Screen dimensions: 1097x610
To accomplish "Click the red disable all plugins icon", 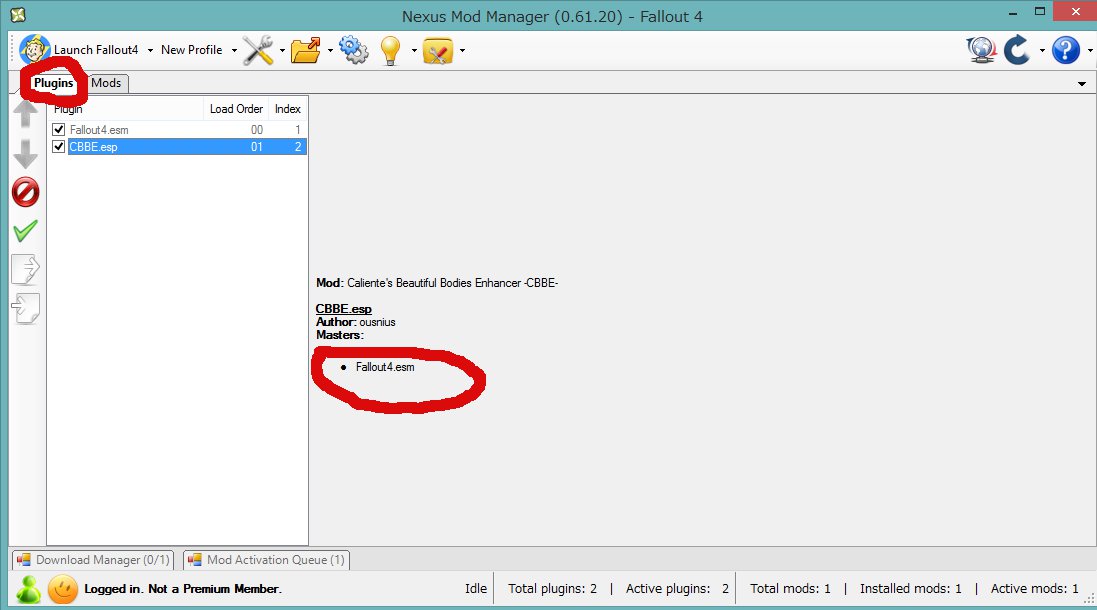I will [x=26, y=192].
